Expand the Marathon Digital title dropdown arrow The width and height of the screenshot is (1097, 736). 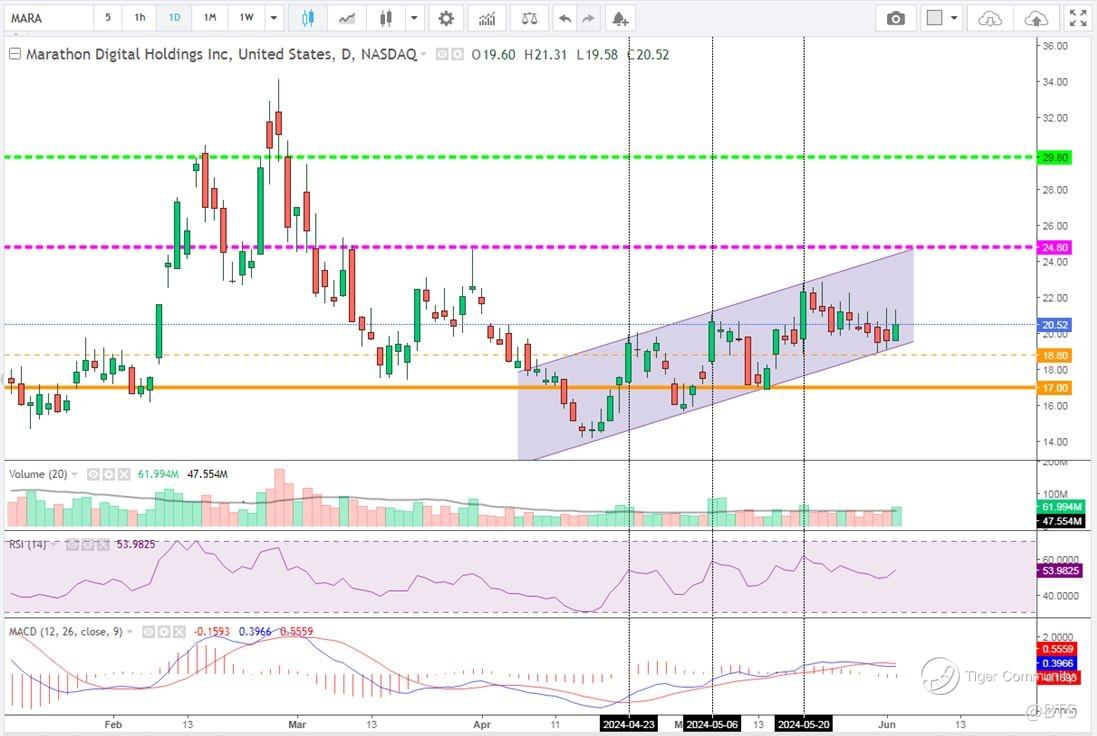click(423, 55)
